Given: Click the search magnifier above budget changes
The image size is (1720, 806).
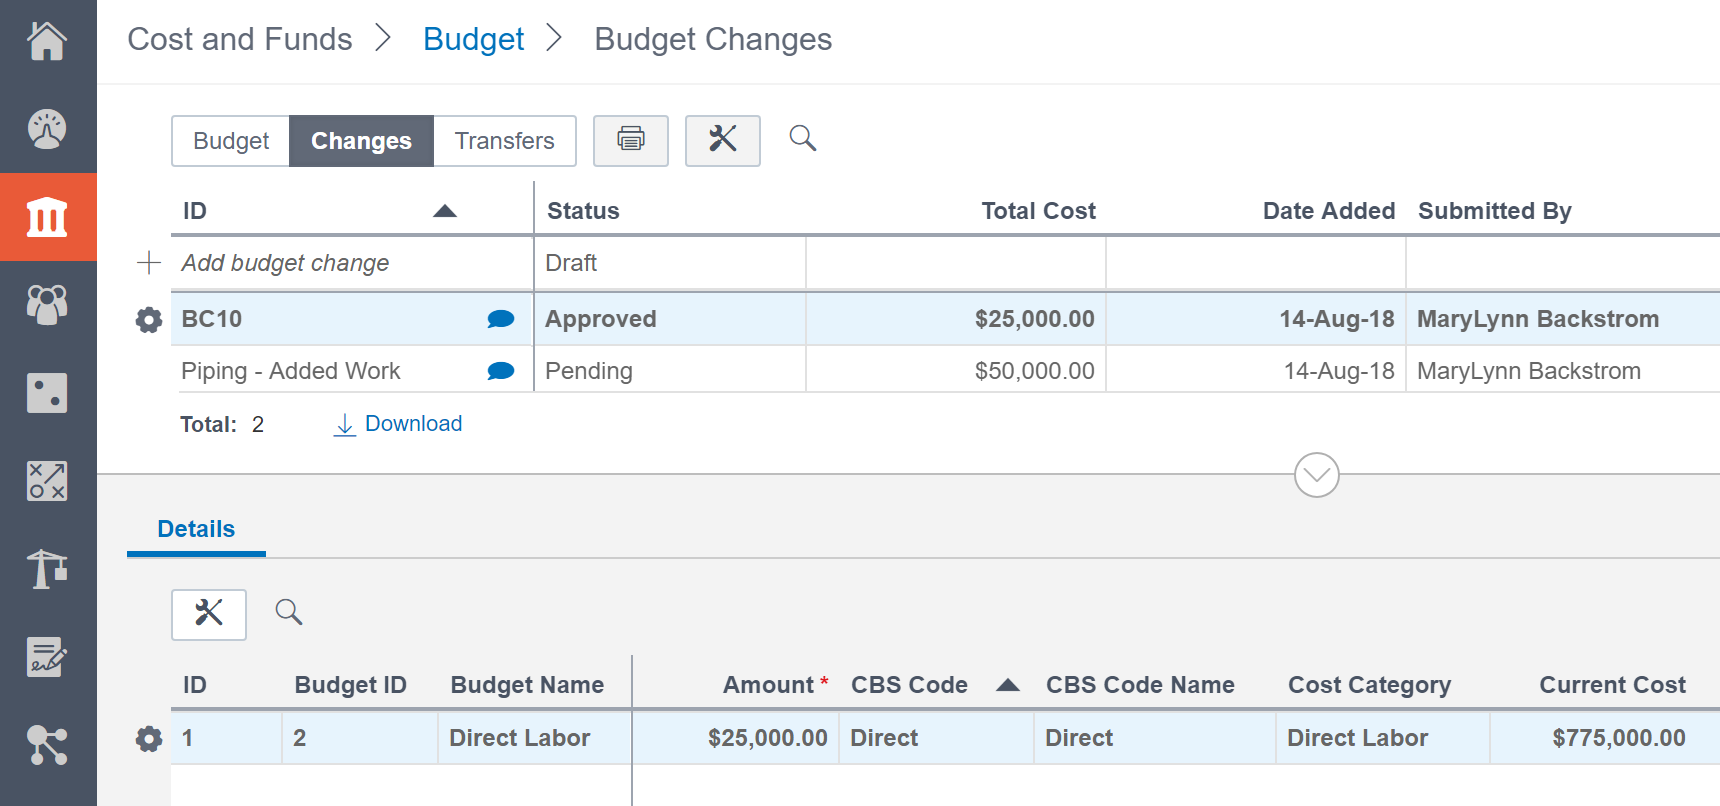Looking at the screenshot, I should (x=802, y=139).
